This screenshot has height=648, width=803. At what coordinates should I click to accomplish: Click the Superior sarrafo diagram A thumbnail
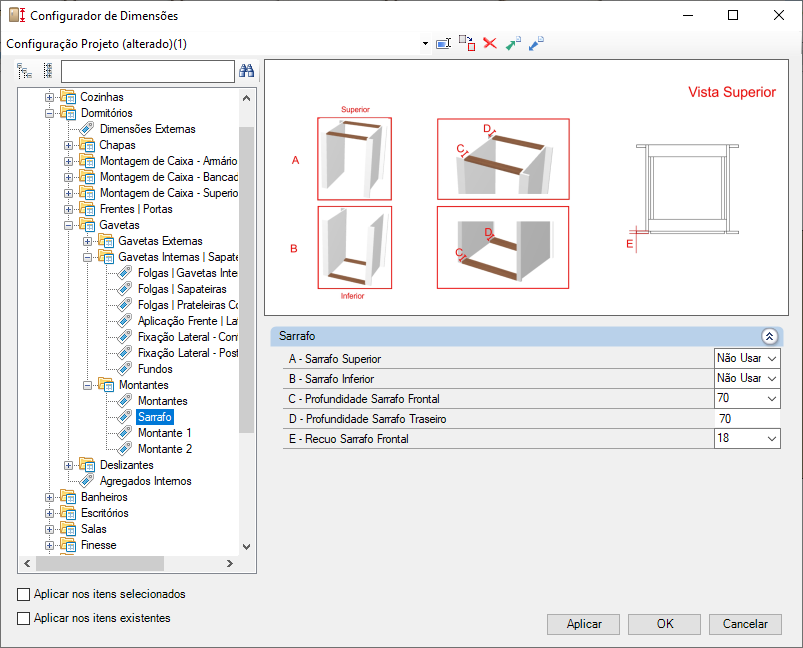(x=354, y=159)
